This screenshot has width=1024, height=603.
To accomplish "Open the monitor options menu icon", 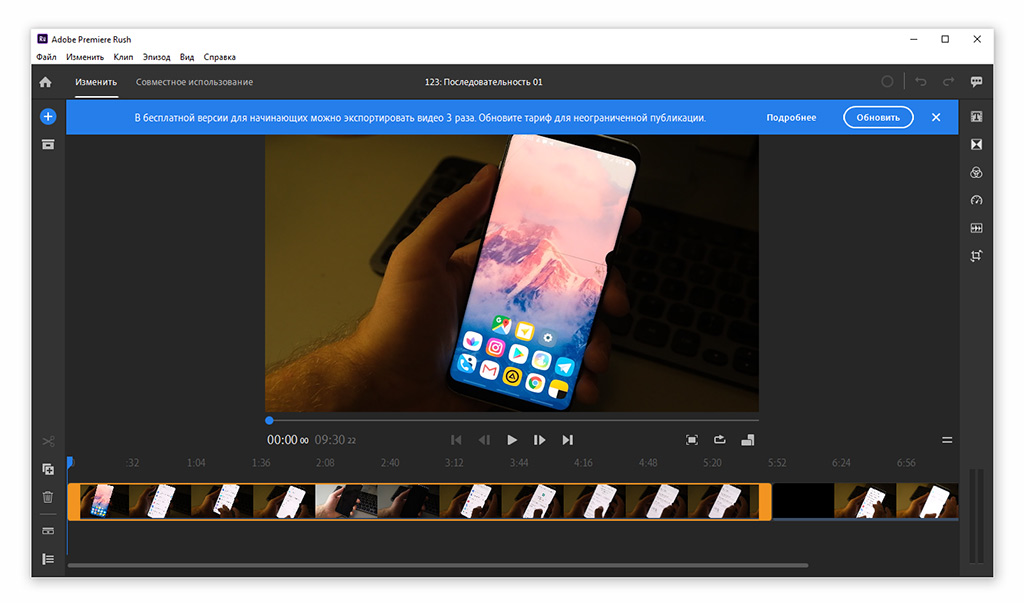I will point(947,440).
